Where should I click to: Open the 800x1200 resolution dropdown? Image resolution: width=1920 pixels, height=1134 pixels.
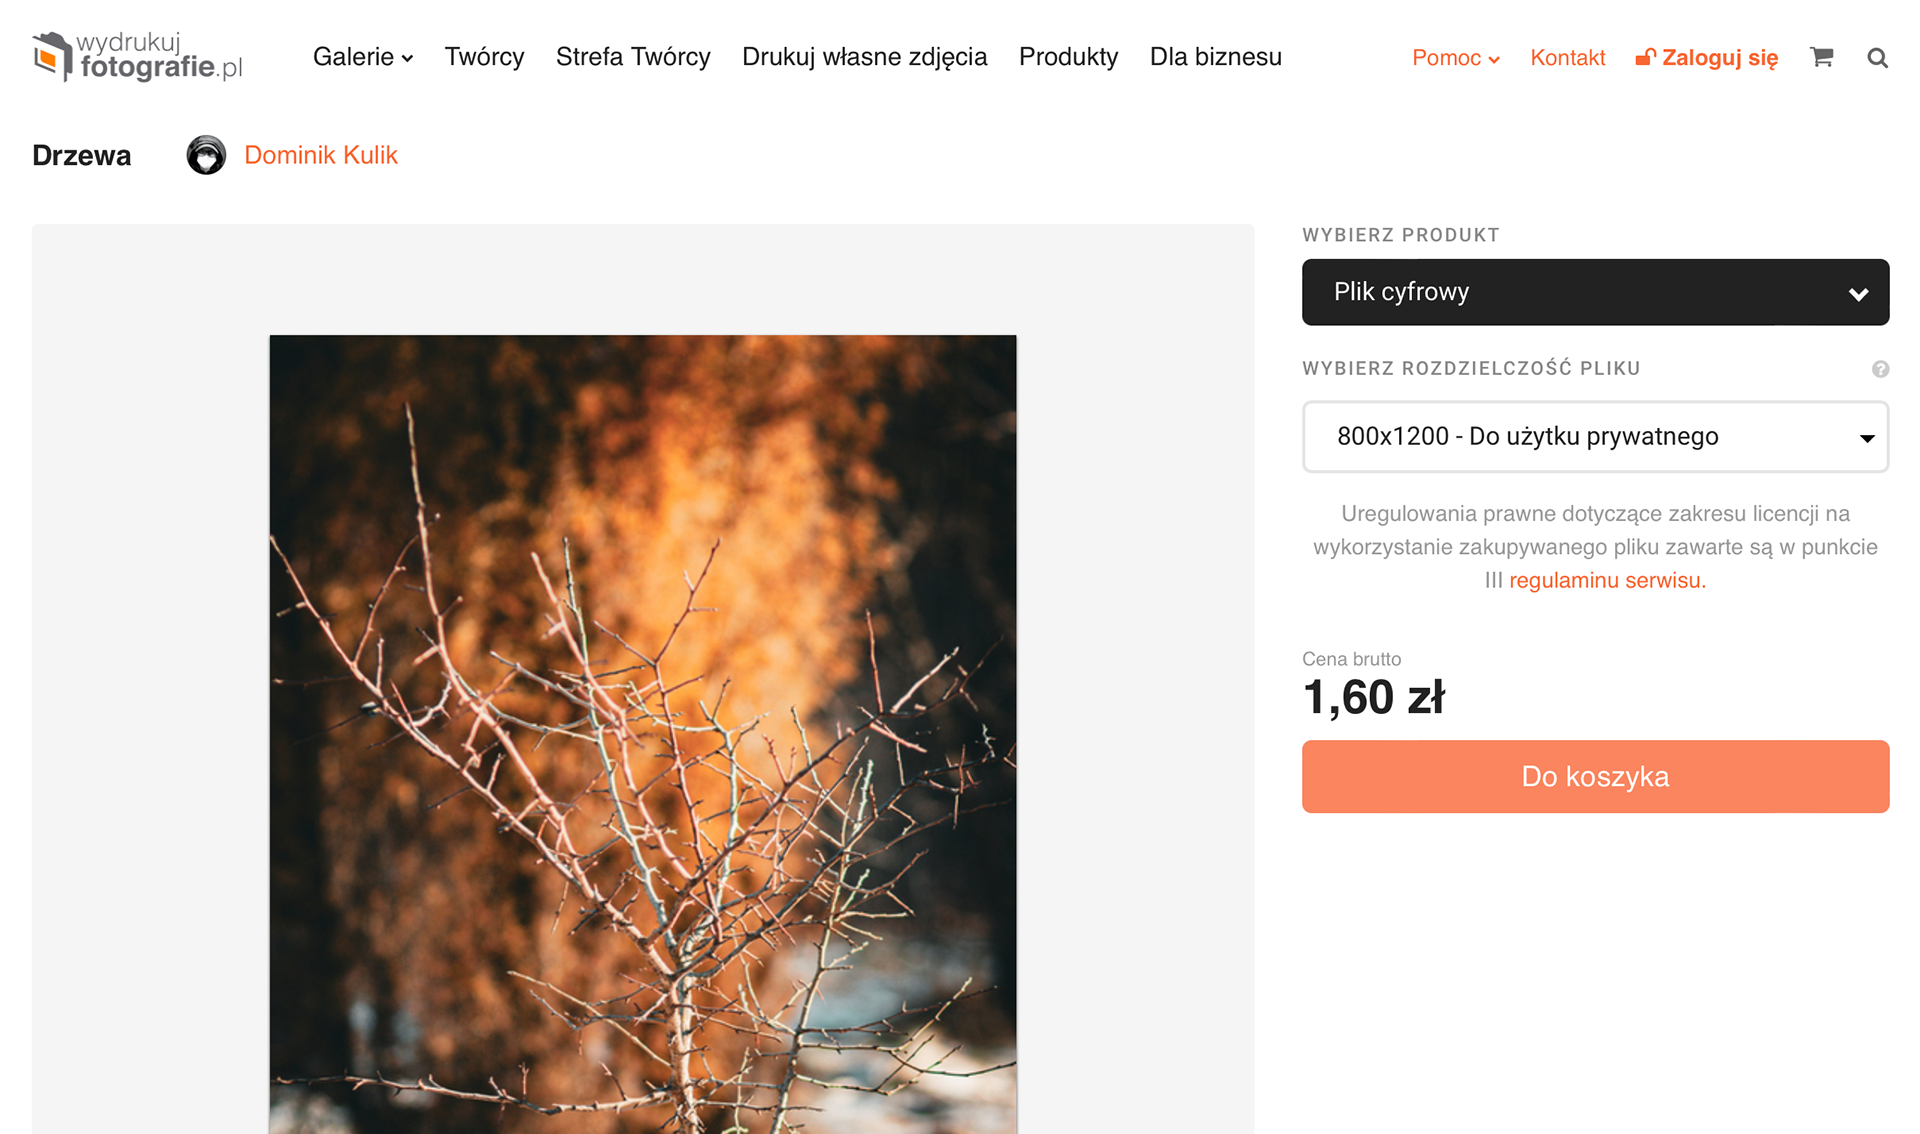1595,437
